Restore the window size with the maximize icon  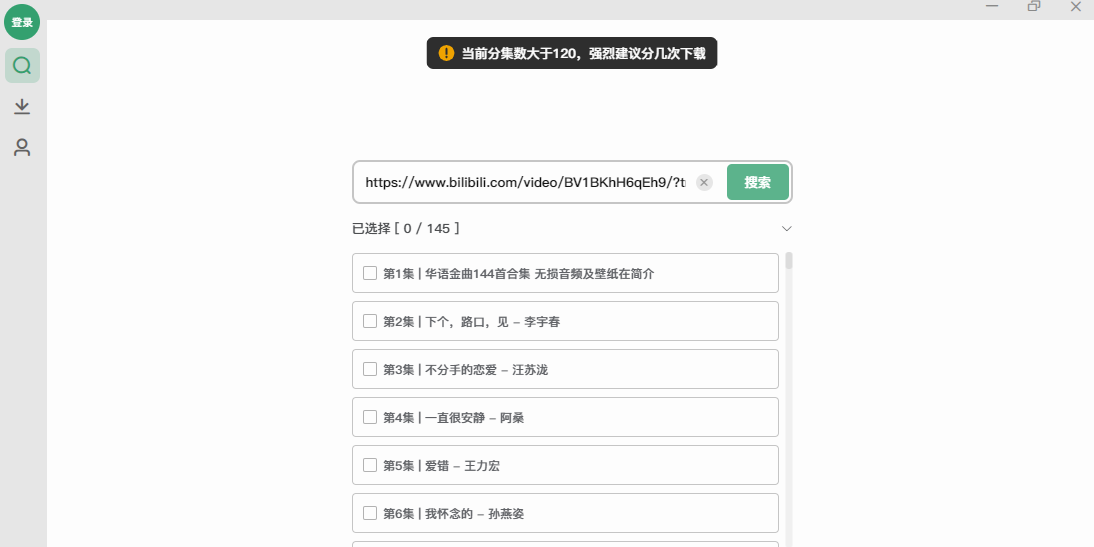coord(1034,6)
